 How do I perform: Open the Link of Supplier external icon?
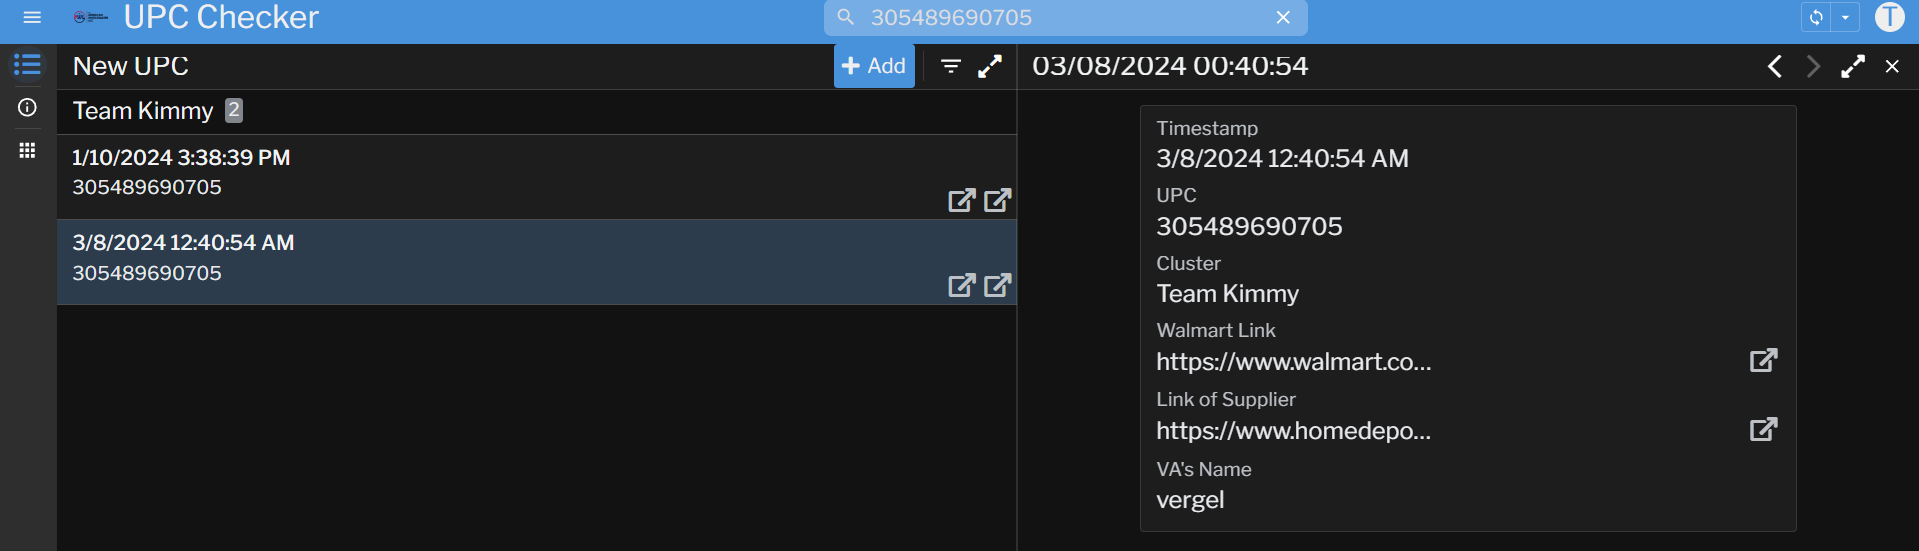tap(1763, 429)
